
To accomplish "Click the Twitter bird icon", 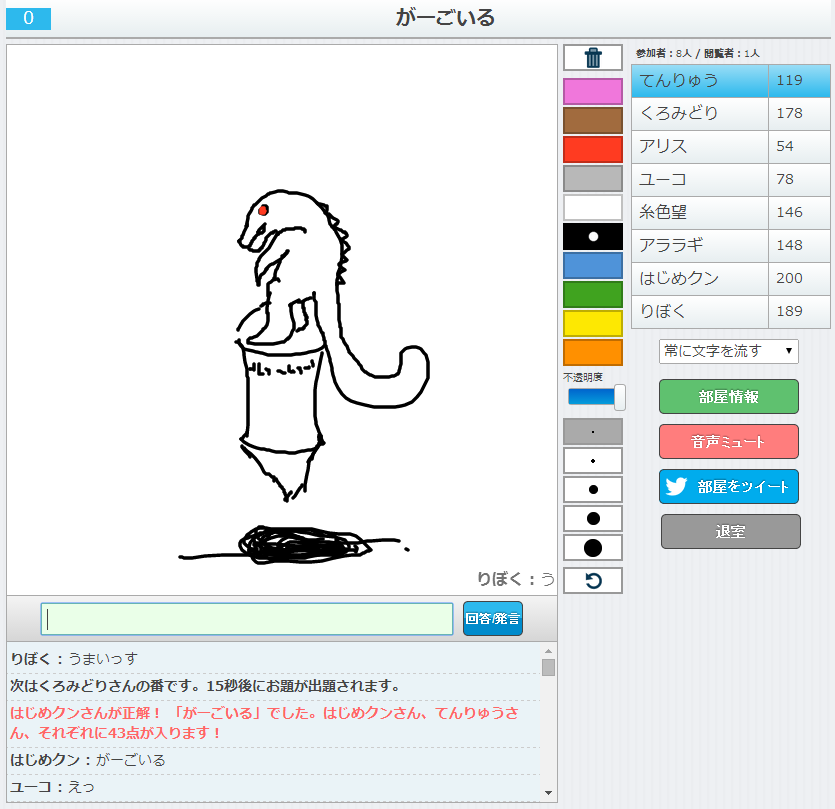I will [676, 486].
